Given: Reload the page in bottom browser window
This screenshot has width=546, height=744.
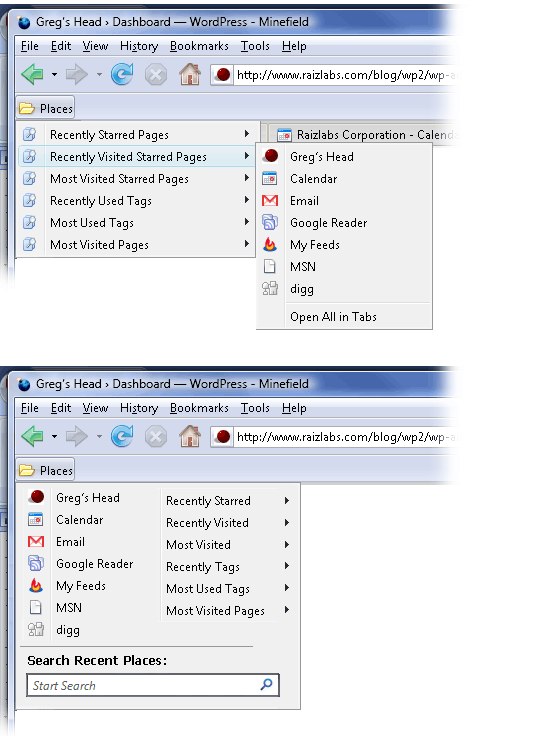Looking at the screenshot, I should (x=122, y=437).
